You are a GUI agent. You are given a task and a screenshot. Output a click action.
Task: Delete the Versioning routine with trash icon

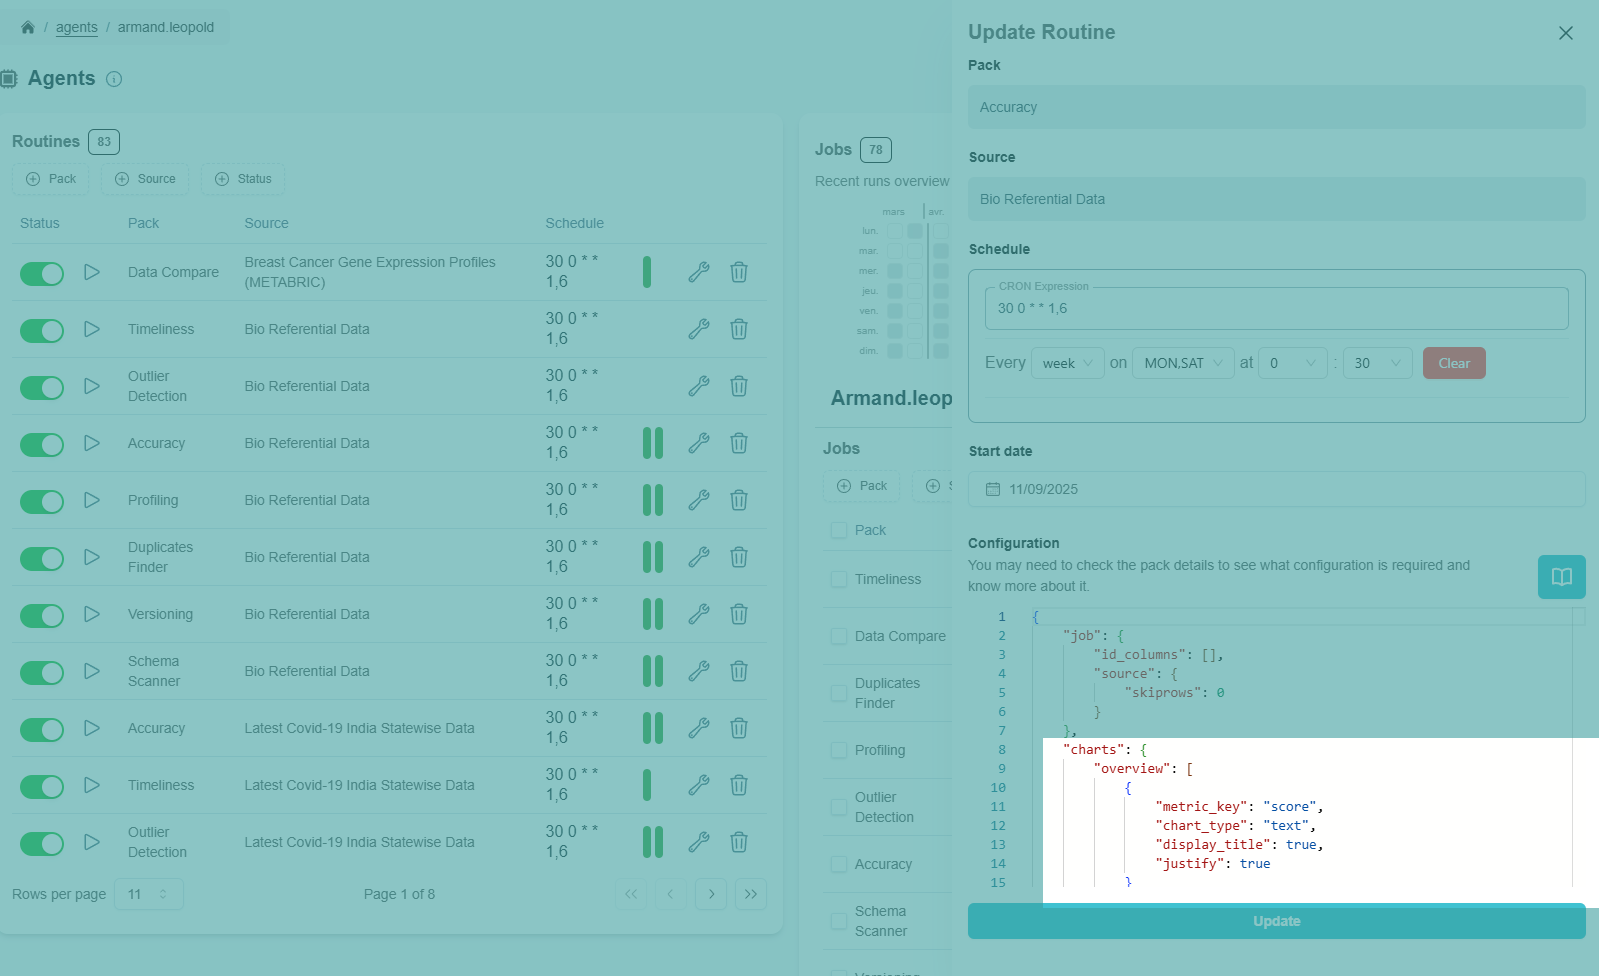(x=739, y=614)
